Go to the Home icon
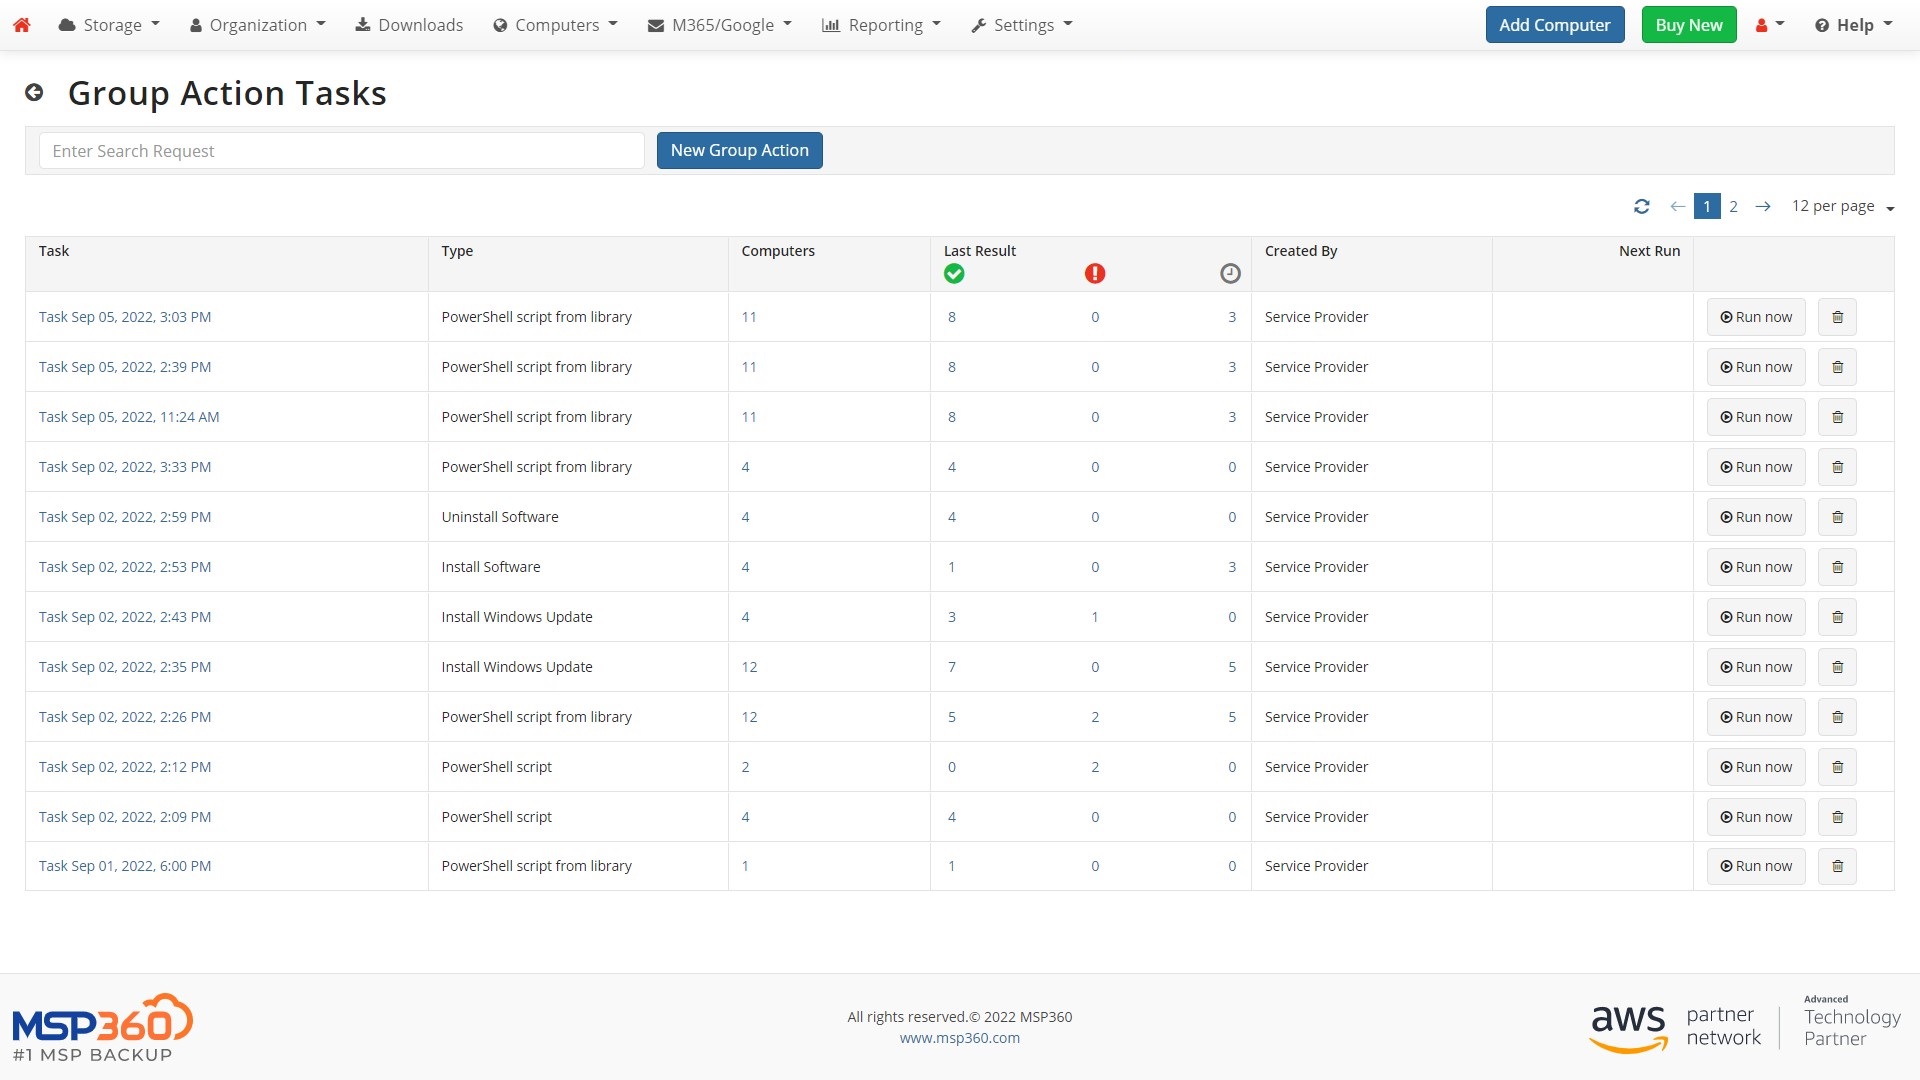The width and height of the screenshot is (1920, 1080). [x=22, y=25]
